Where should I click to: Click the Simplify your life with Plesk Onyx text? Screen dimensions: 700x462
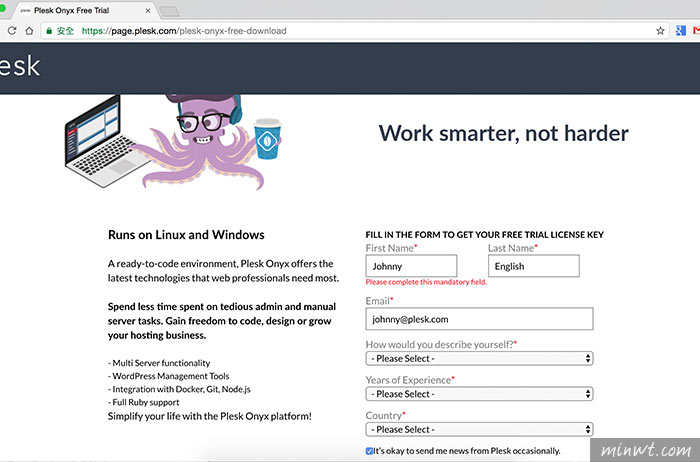210,416
